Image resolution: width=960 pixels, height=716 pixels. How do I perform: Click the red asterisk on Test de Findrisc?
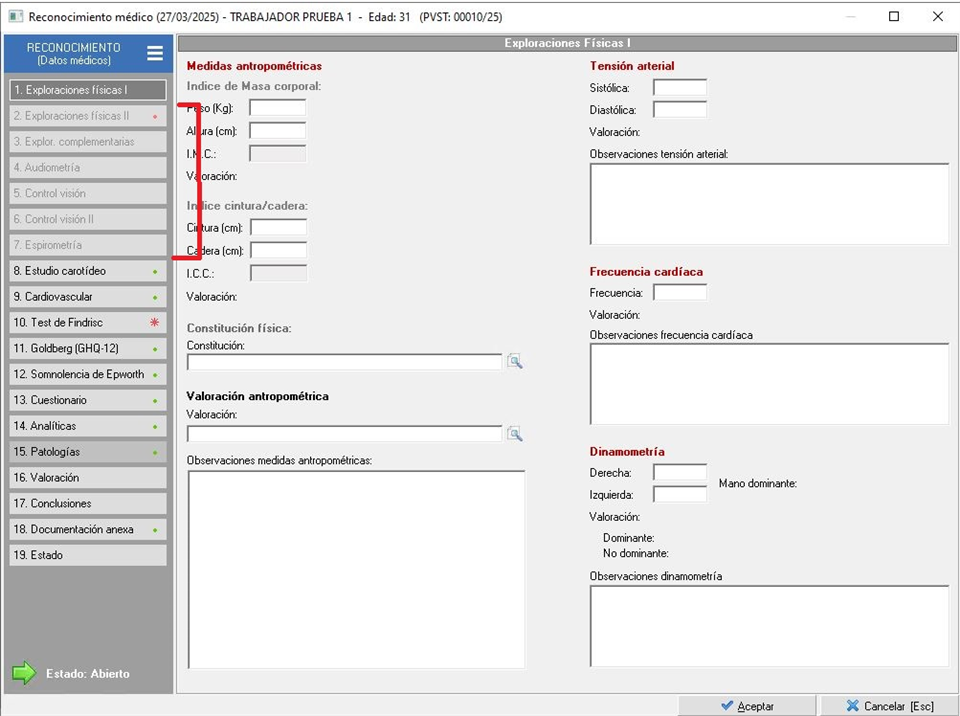pos(154,323)
